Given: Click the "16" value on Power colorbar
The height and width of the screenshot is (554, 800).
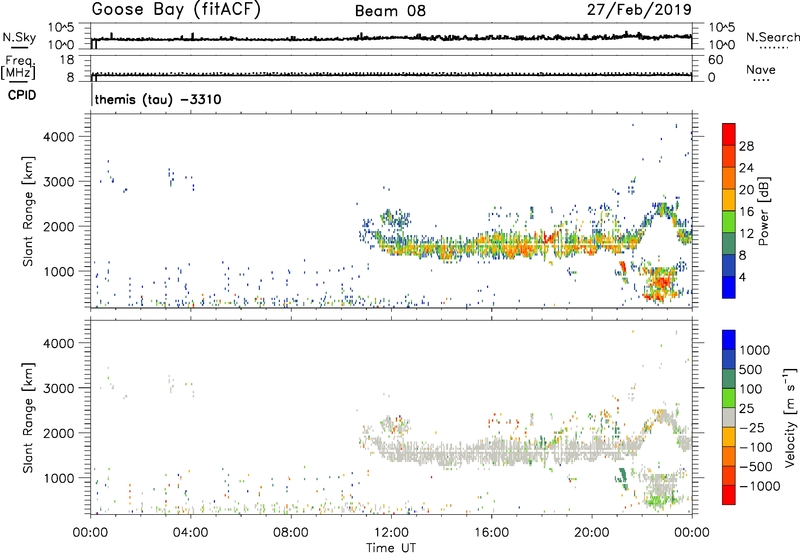Looking at the screenshot, I should point(746,212).
